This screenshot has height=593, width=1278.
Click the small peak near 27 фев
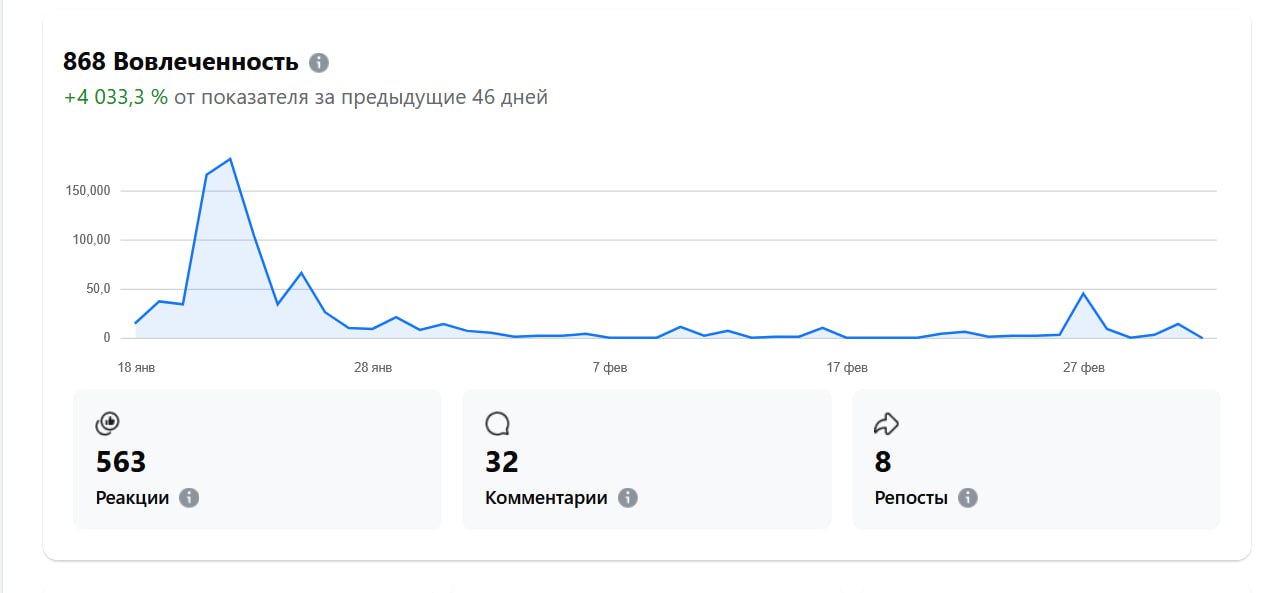click(x=1083, y=292)
